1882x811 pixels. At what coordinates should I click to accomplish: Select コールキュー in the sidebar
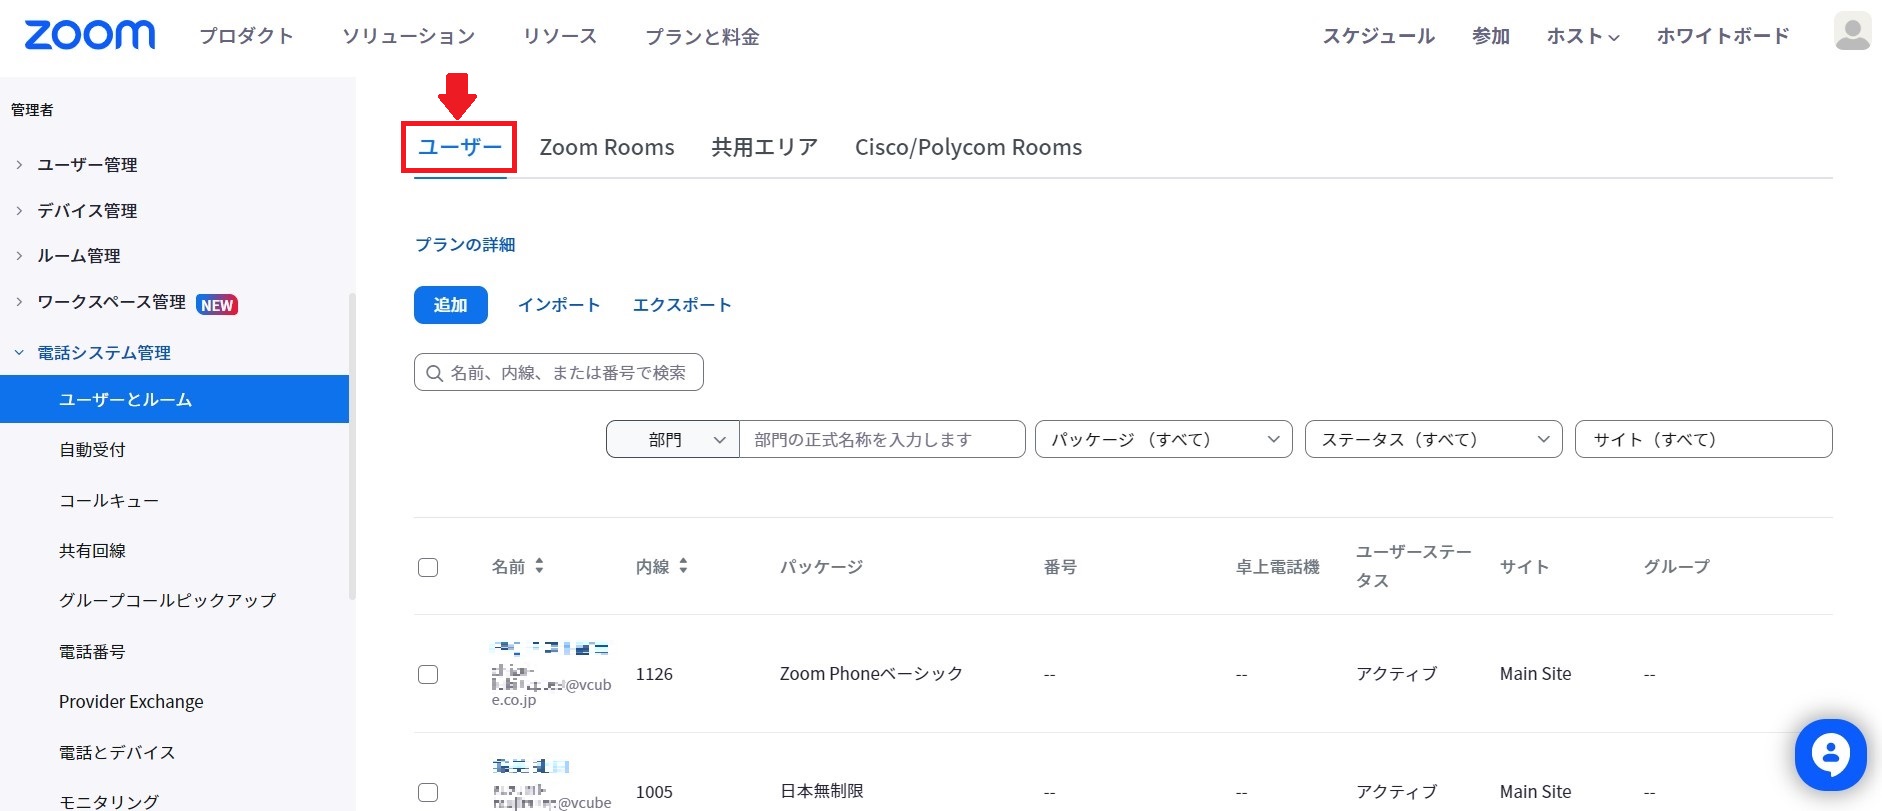[x=109, y=500]
